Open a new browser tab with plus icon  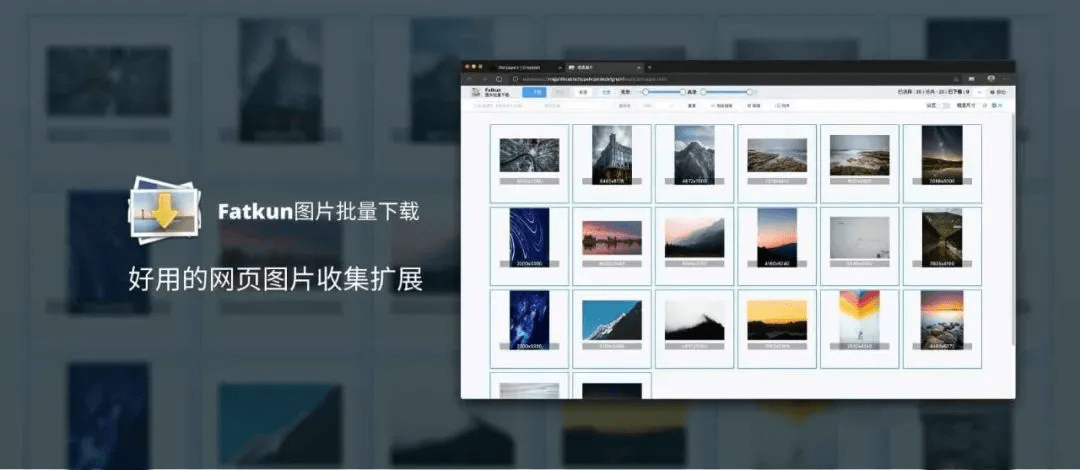(x=649, y=67)
